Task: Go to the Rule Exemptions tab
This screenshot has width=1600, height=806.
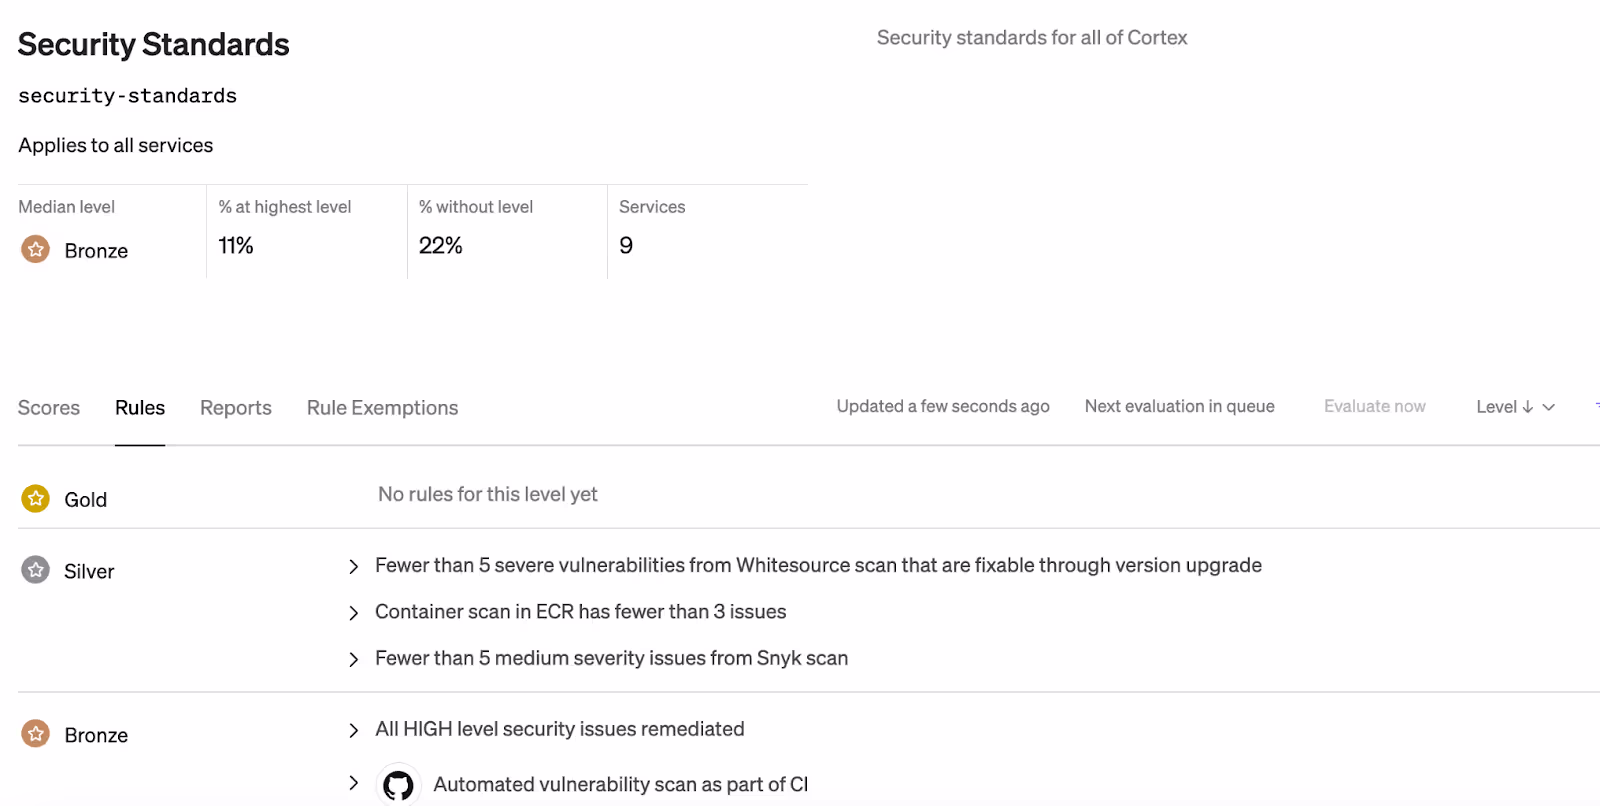Action: (382, 408)
